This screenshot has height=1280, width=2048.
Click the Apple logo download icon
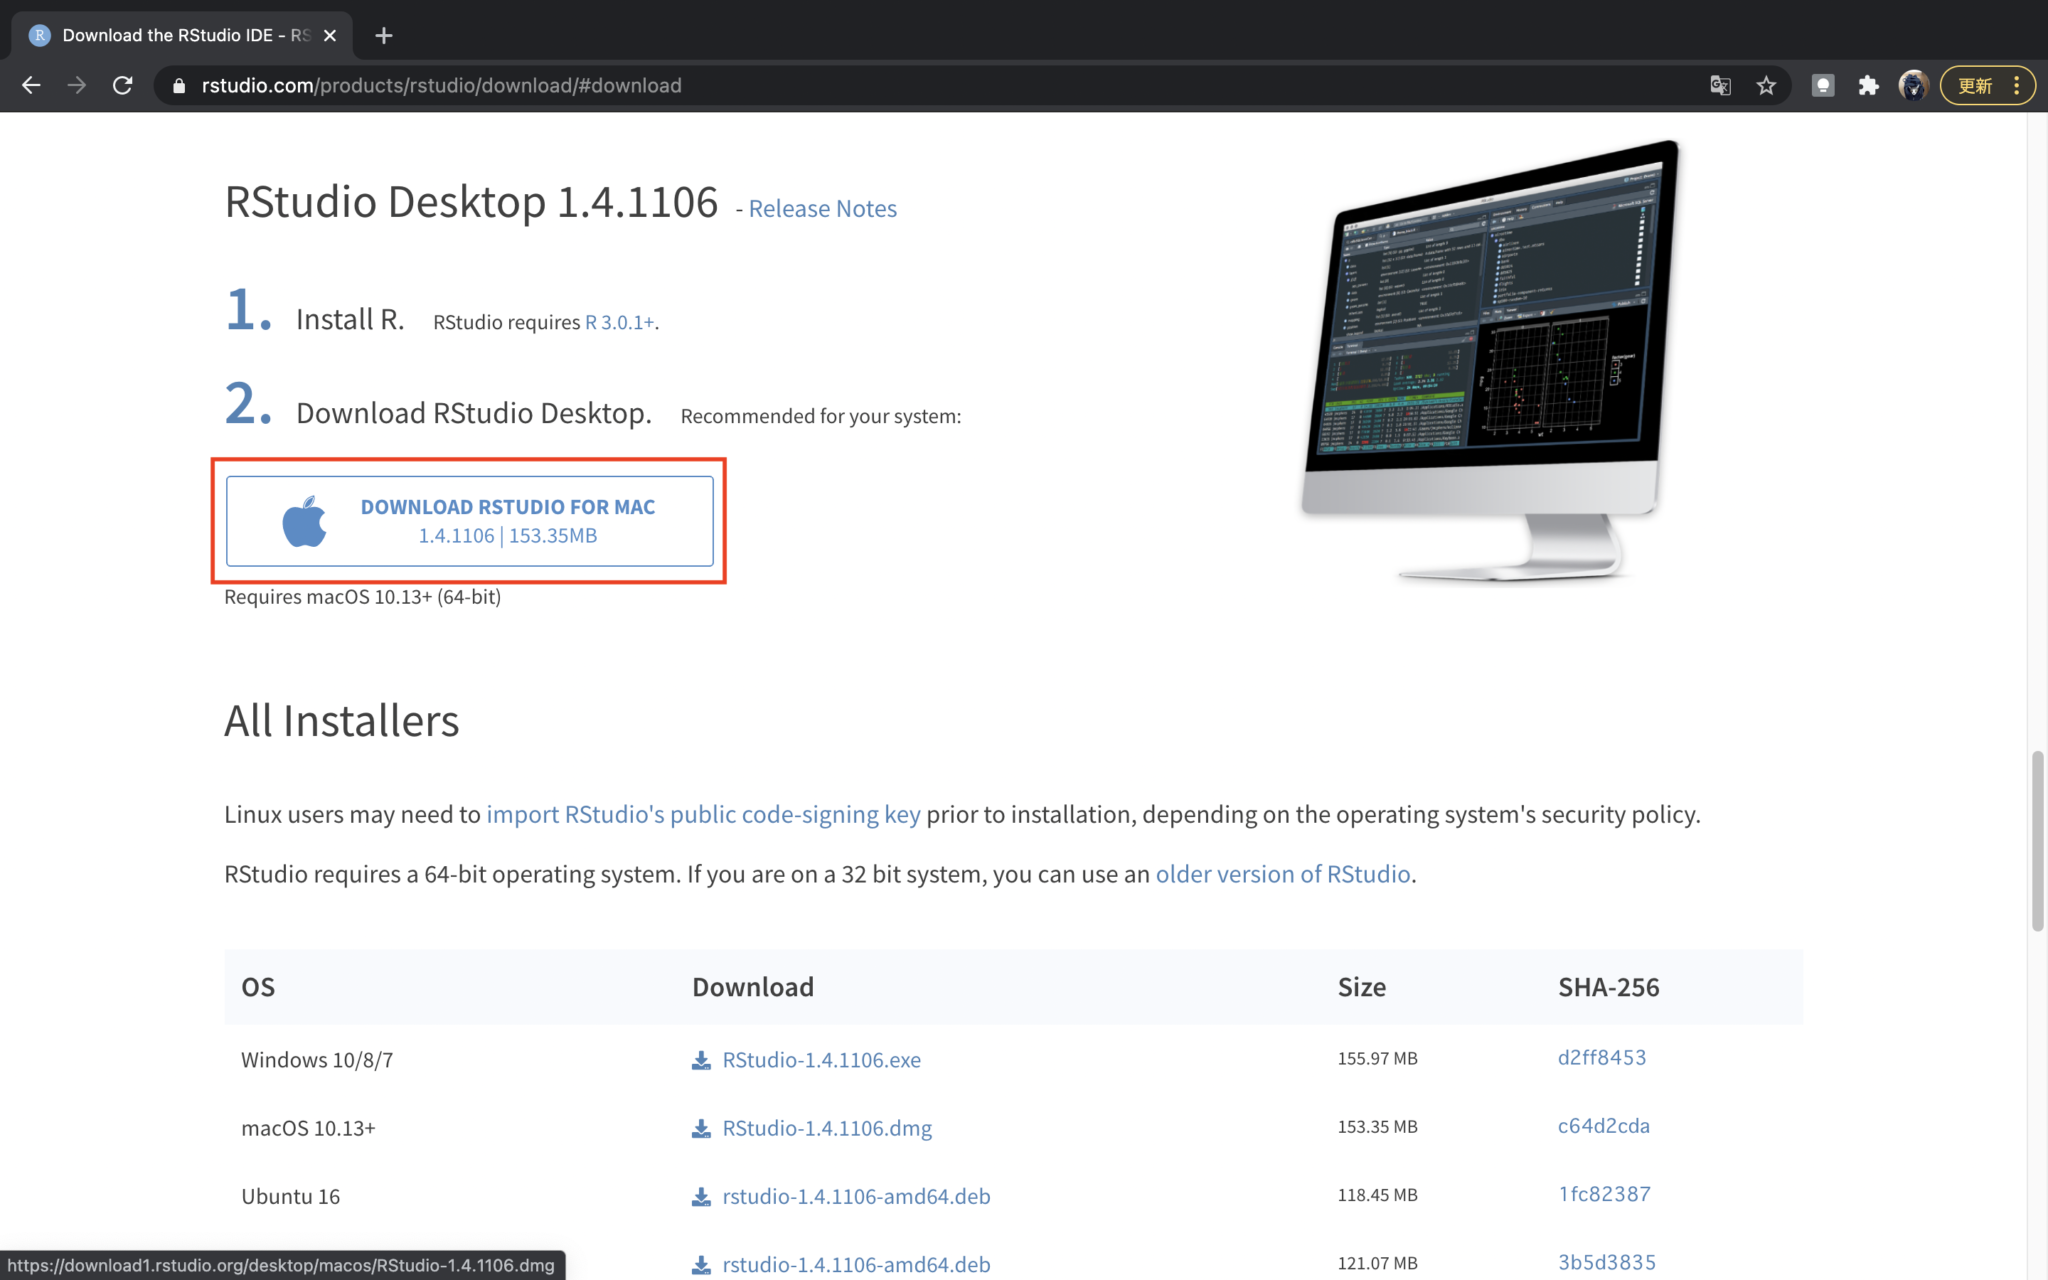pos(304,521)
